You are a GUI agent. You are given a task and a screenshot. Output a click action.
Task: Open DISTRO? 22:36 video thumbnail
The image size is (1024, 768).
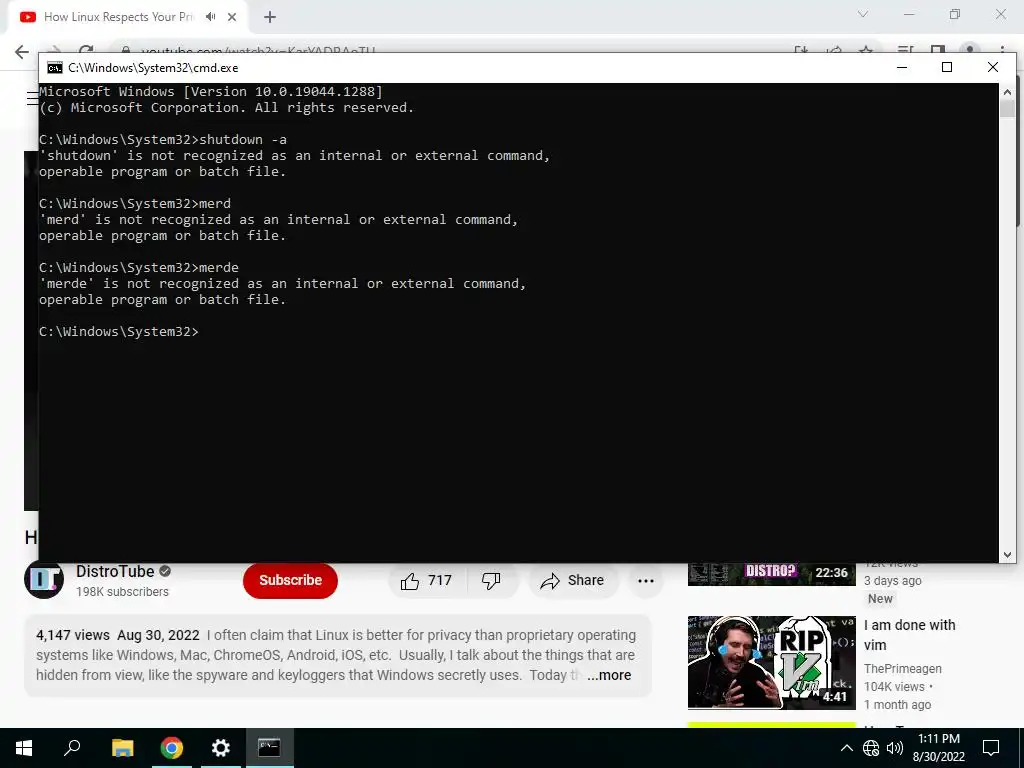coord(771,574)
